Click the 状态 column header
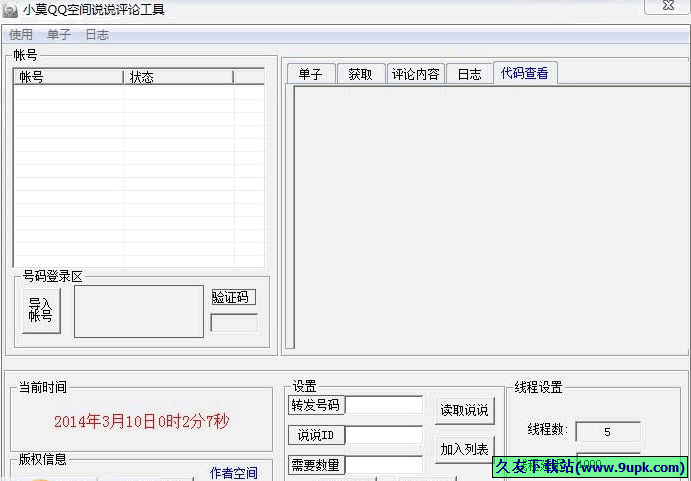The image size is (691, 481). tap(178, 77)
